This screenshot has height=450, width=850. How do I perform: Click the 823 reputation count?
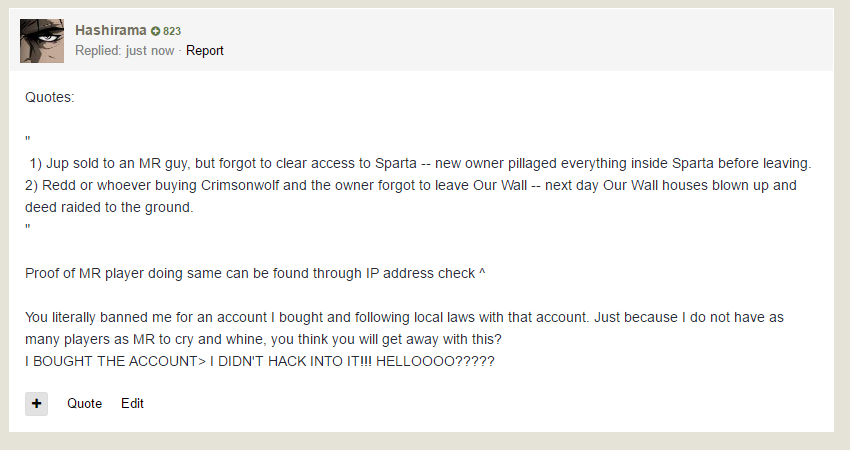click(x=172, y=31)
